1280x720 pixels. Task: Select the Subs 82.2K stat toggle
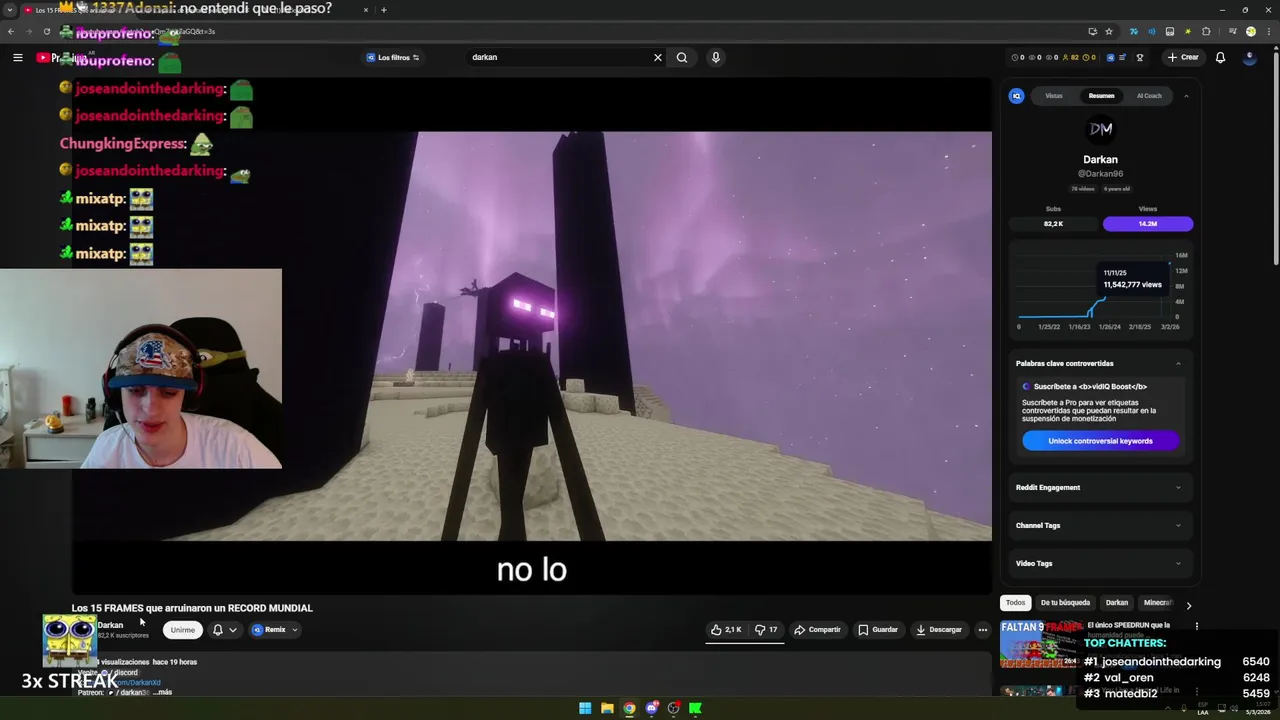(x=1053, y=224)
